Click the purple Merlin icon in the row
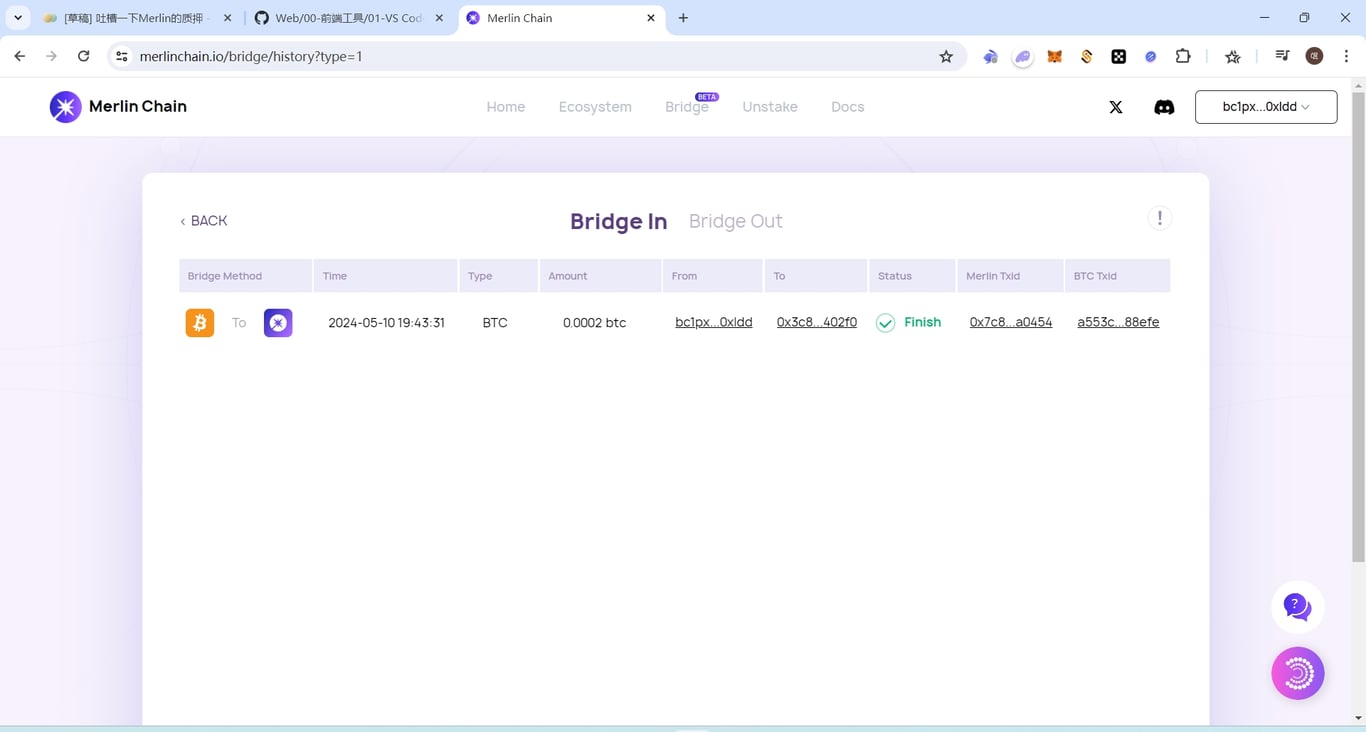 278,323
